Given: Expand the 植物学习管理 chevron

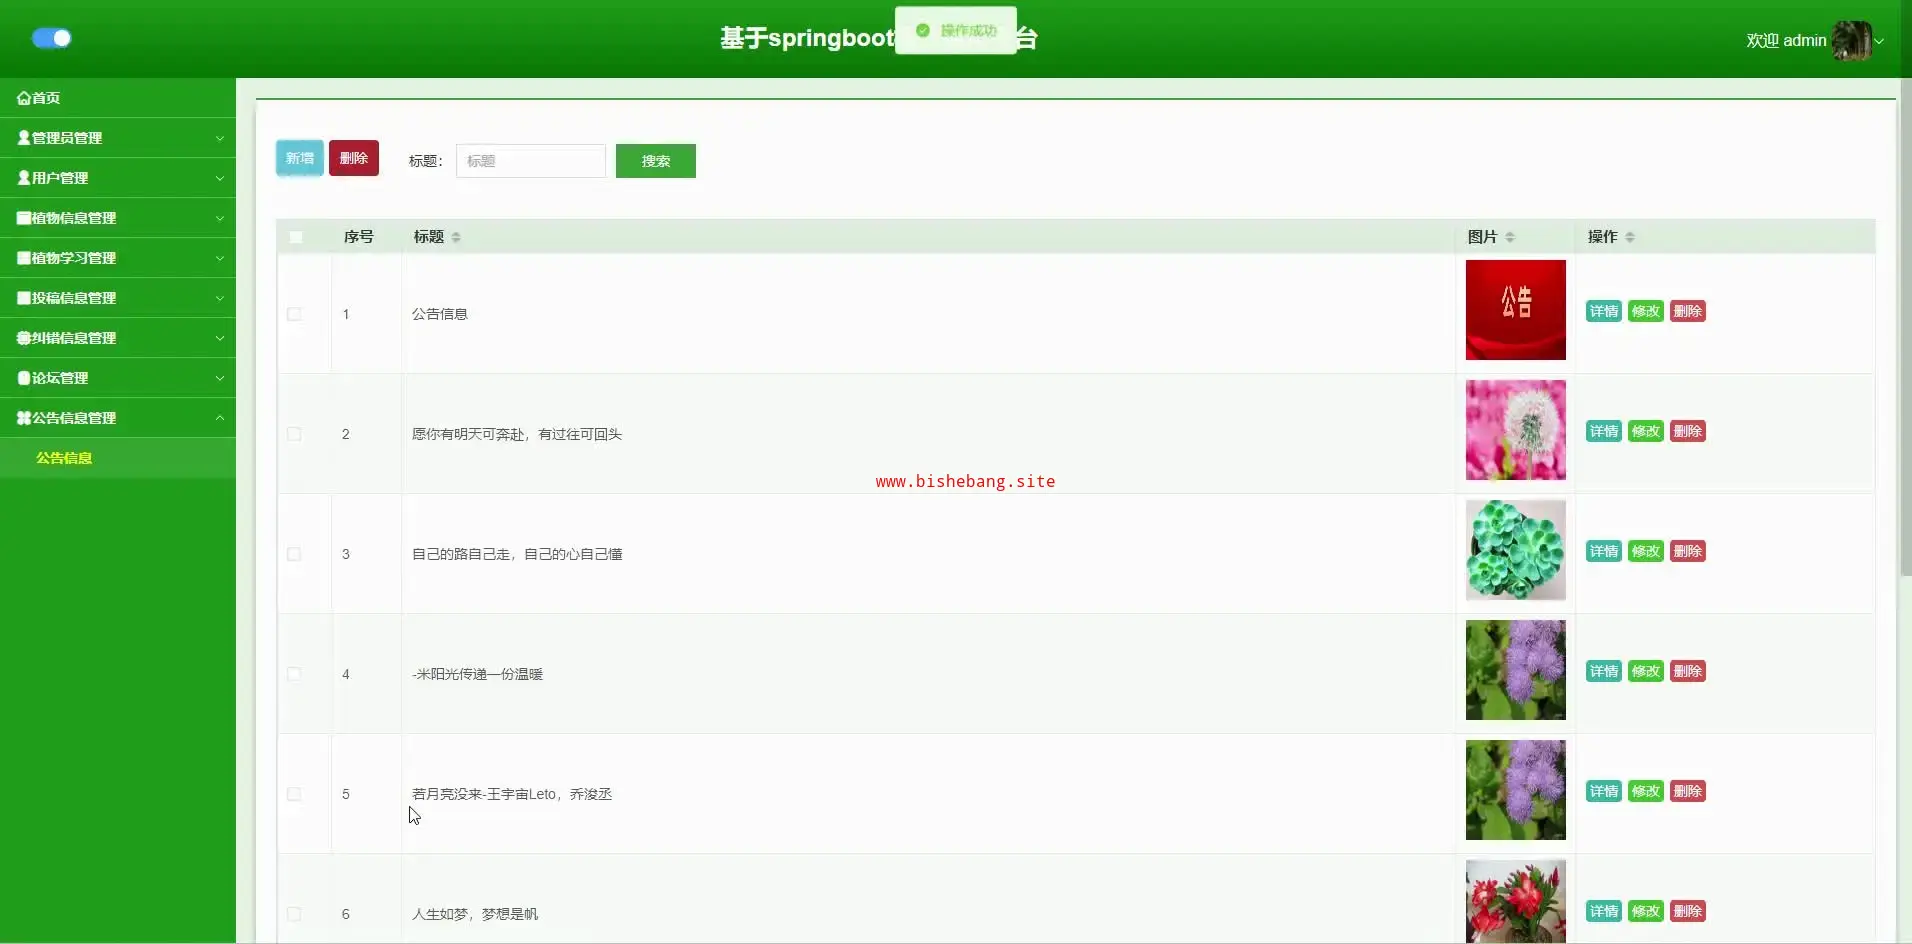Looking at the screenshot, I should [220, 258].
